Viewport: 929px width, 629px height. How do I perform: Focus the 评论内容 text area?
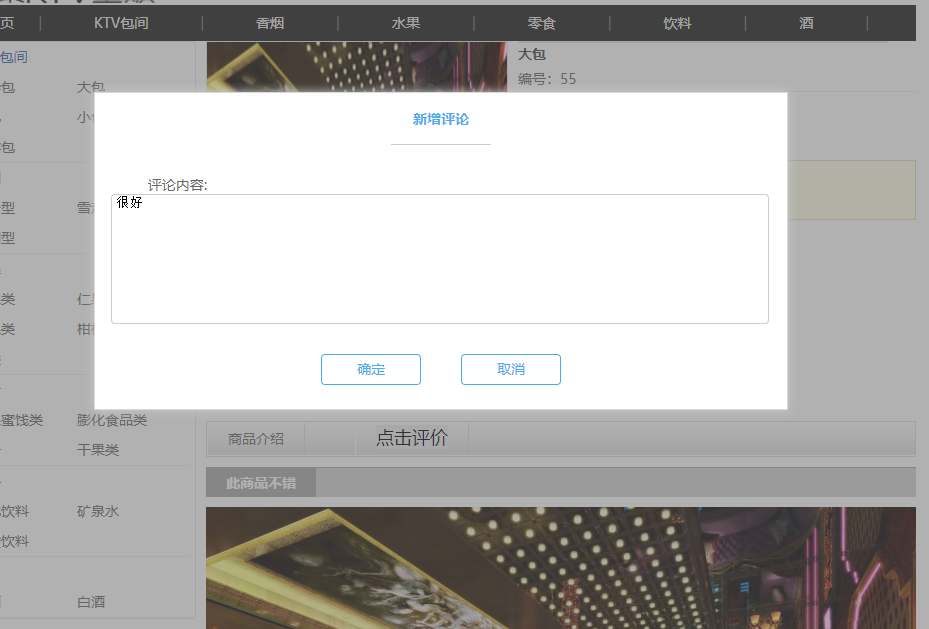pos(440,259)
